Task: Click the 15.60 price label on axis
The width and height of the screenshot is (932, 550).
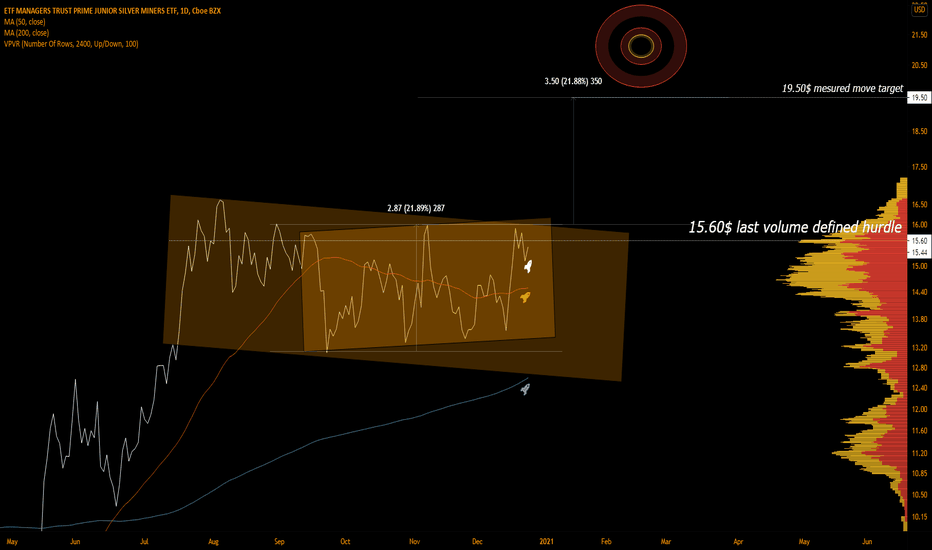Action: pos(920,241)
